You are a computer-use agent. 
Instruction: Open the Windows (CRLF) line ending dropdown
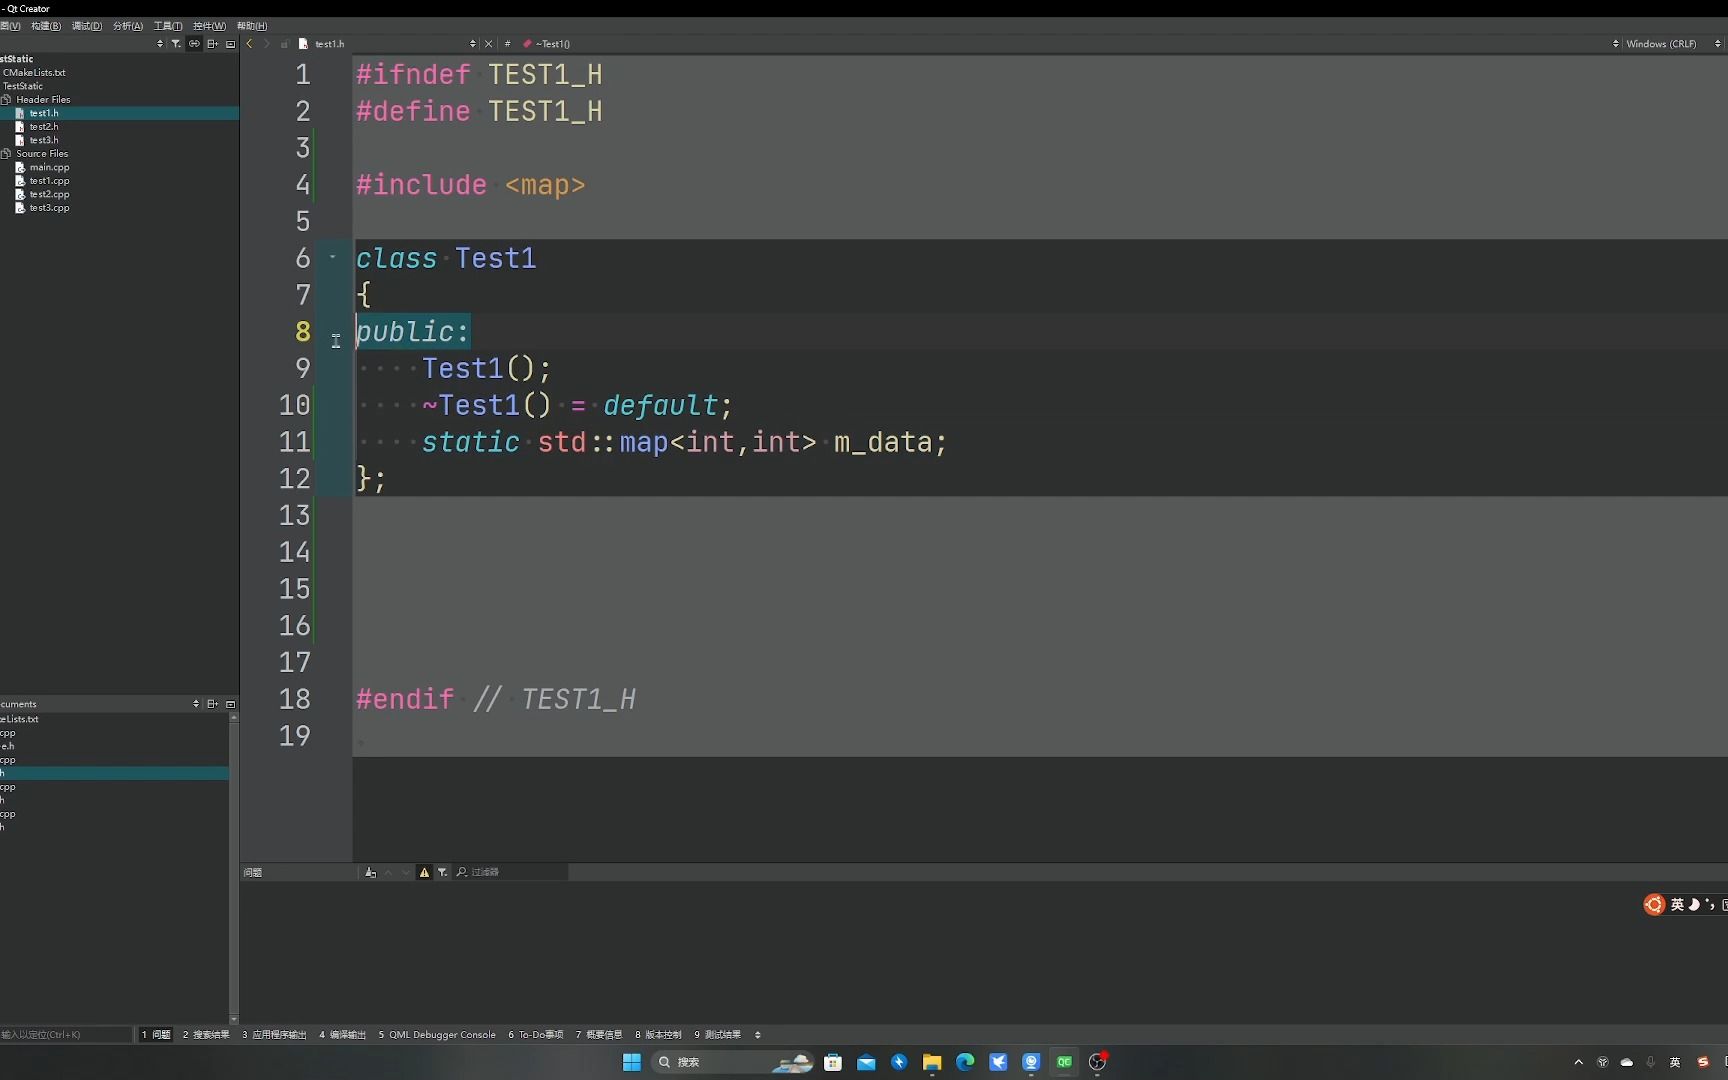click(x=1661, y=44)
